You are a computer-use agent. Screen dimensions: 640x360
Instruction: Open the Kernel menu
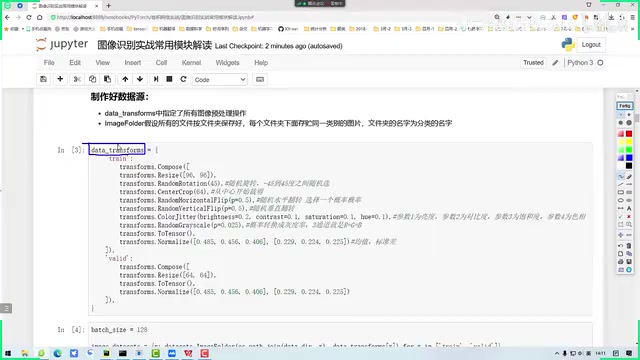click(x=191, y=63)
